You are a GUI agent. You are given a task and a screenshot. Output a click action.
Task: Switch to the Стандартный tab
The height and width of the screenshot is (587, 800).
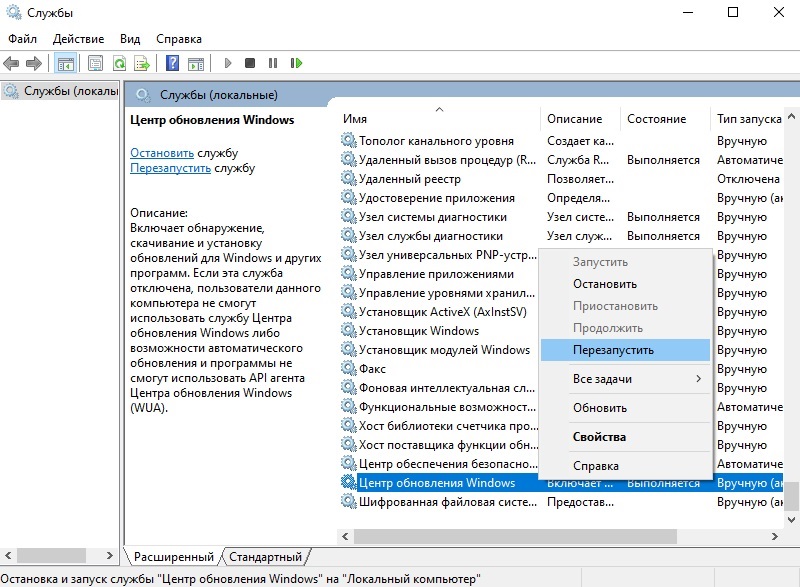click(x=265, y=557)
